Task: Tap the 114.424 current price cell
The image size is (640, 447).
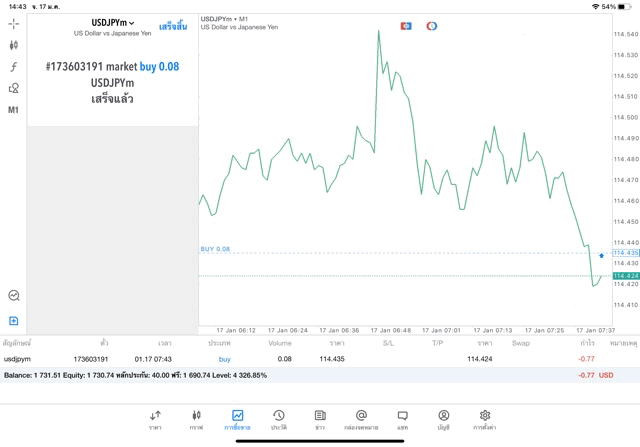Action: point(480,359)
